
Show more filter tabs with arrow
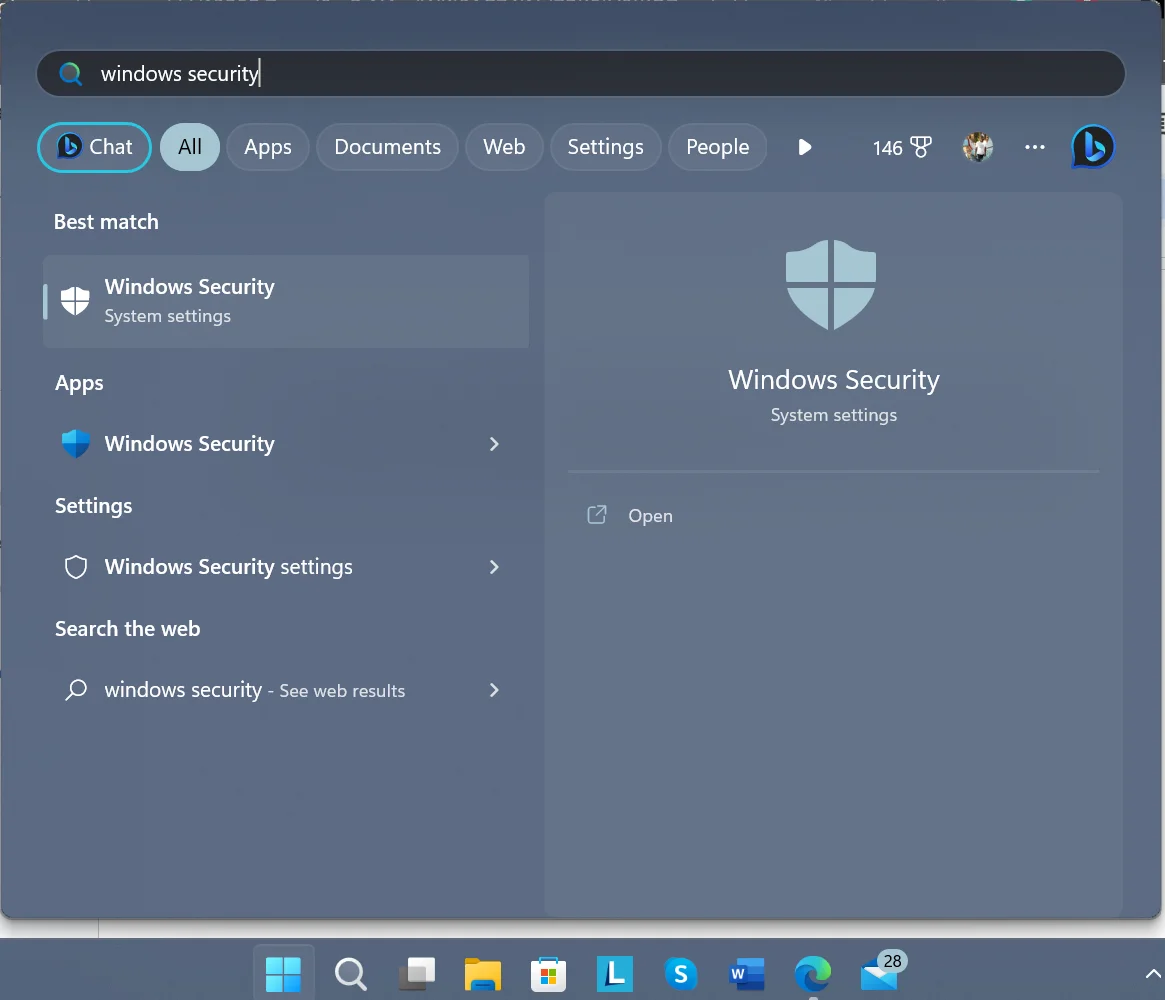click(804, 147)
